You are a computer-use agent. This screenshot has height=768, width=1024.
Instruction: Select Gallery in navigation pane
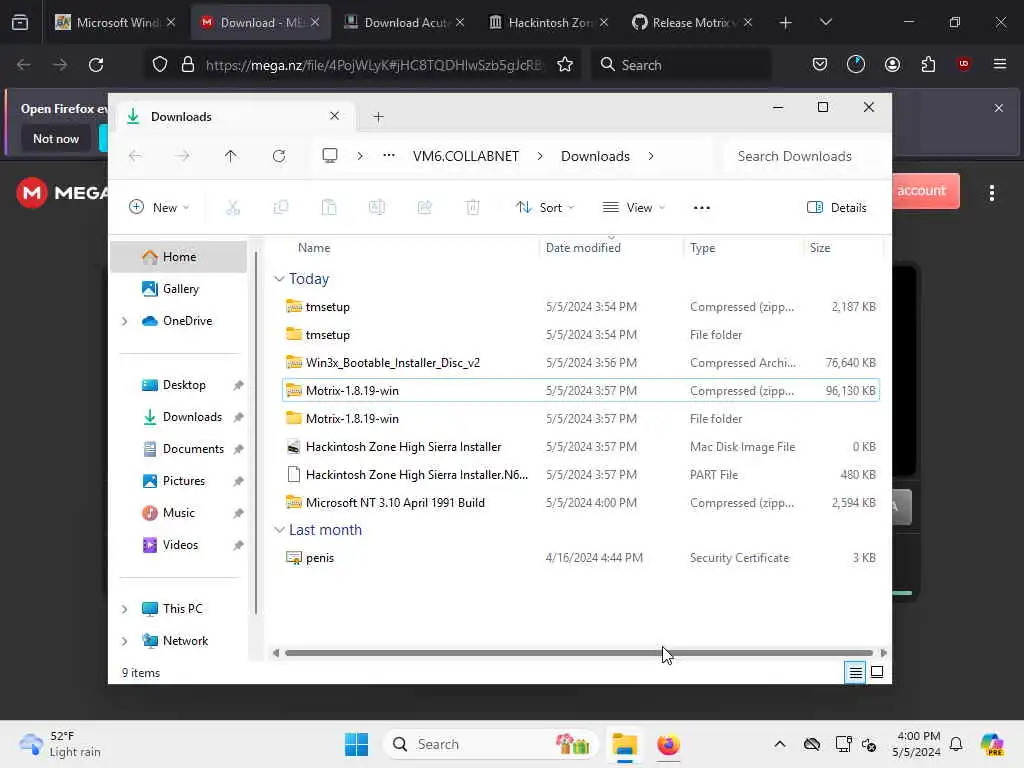click(x=180, y=289)
